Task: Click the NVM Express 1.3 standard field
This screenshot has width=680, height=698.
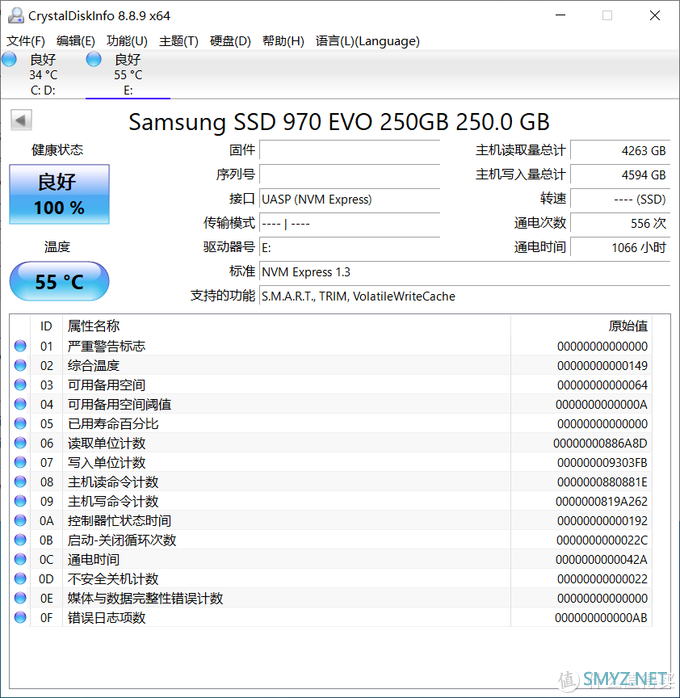Action: tap(465, 271)
